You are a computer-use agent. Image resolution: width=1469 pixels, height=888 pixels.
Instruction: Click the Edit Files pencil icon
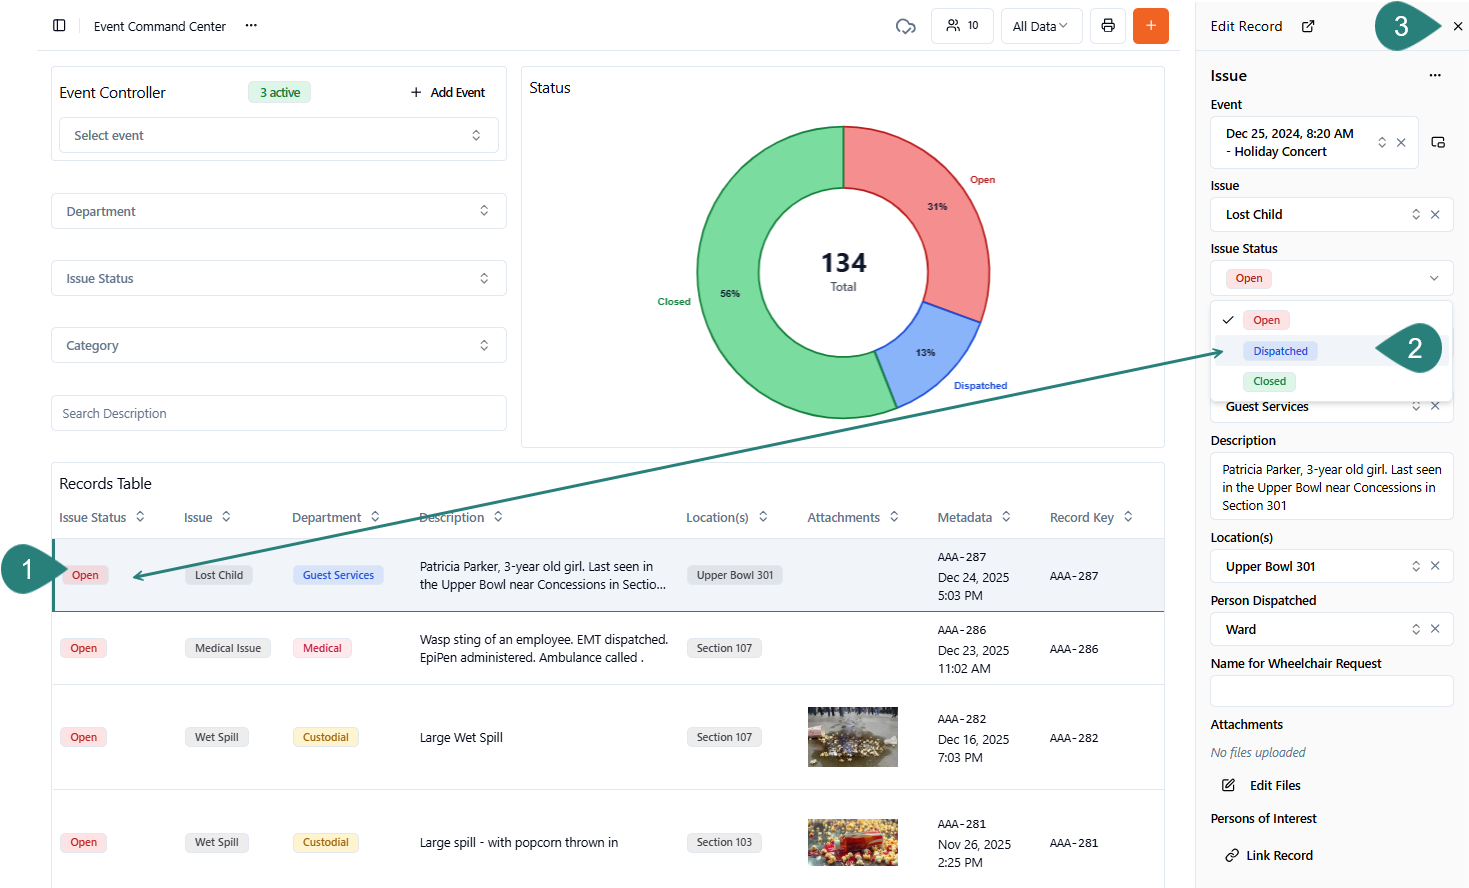click(1229, 786)
